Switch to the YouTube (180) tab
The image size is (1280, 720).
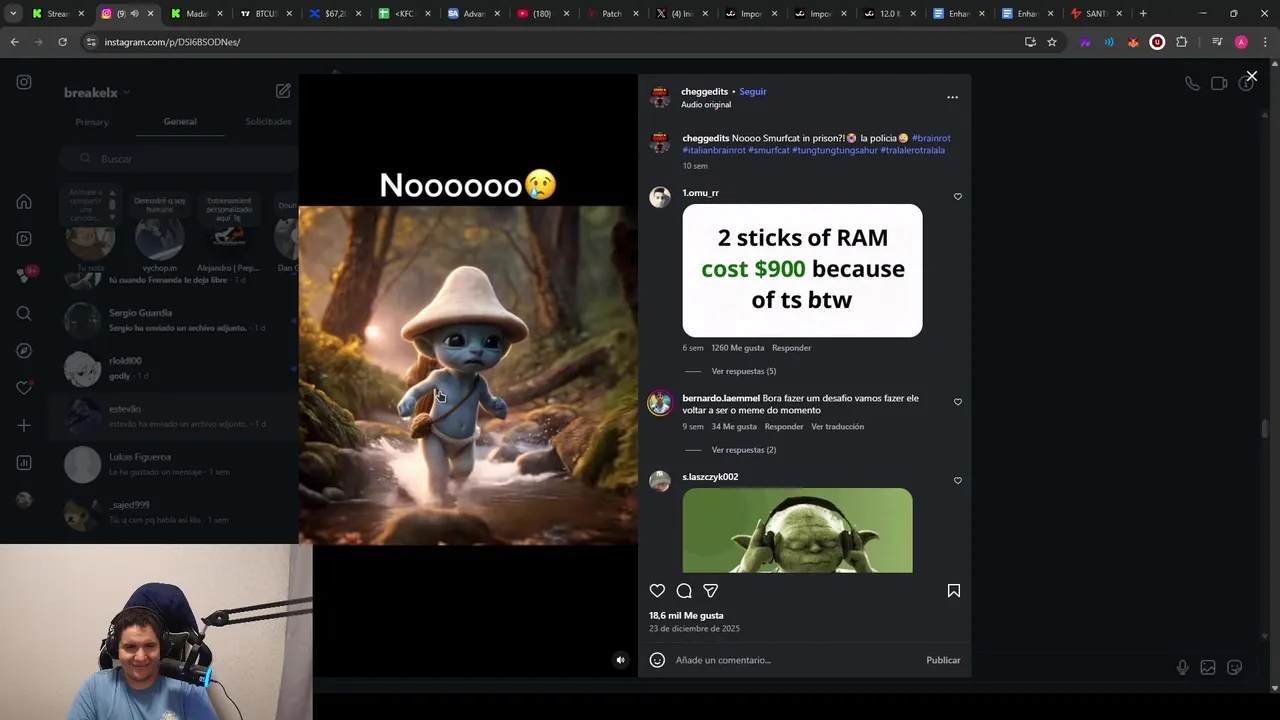point(541,14)
